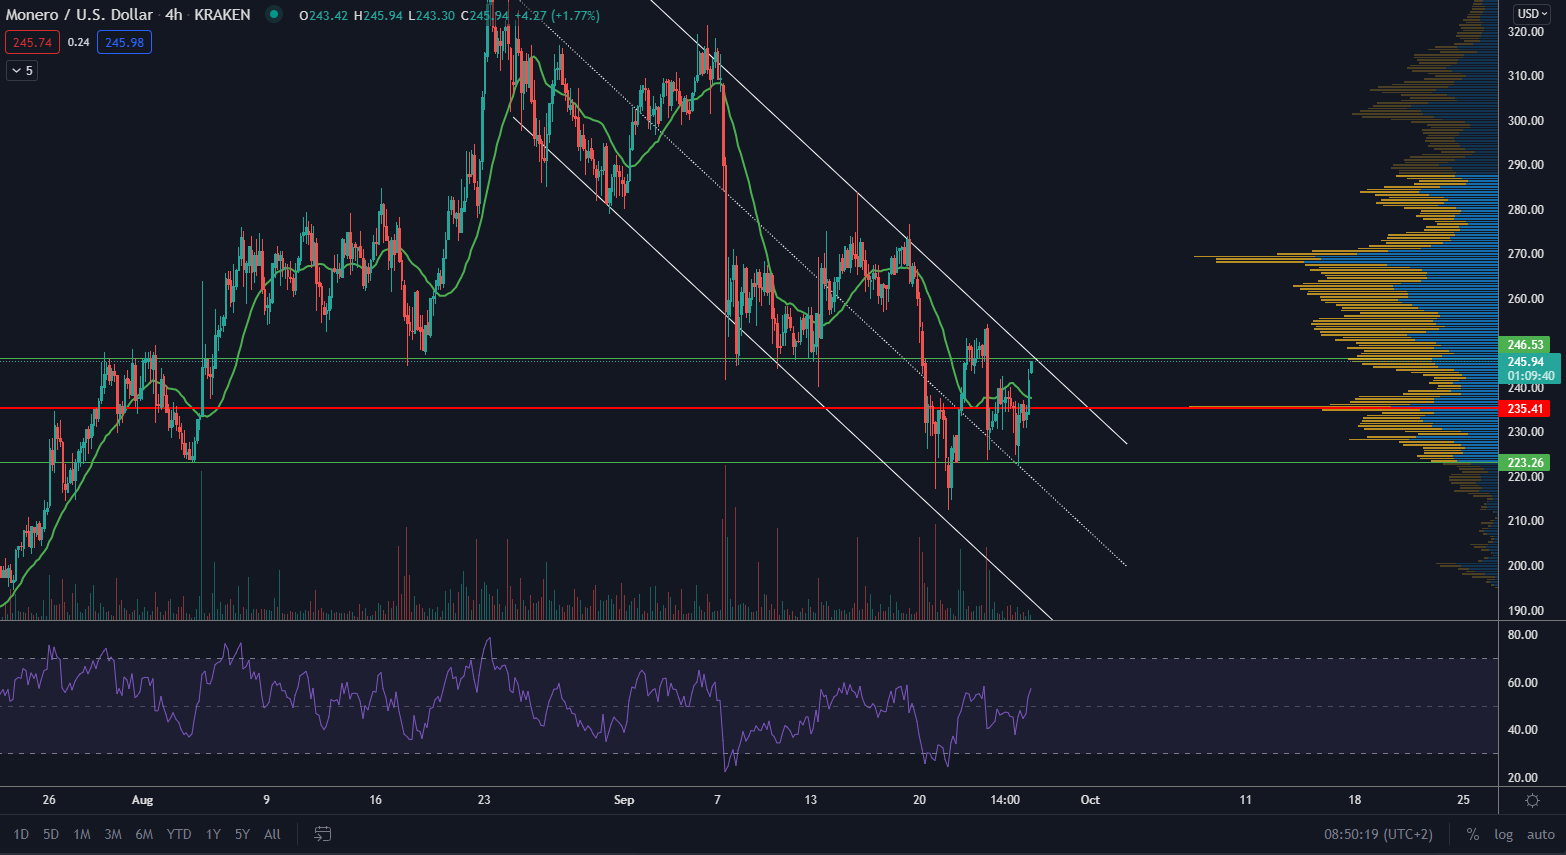The height and width of the screenshot is (855, 1566).
Task: Click the Aug date label on time axis
Action: click(x=143, y=800)
